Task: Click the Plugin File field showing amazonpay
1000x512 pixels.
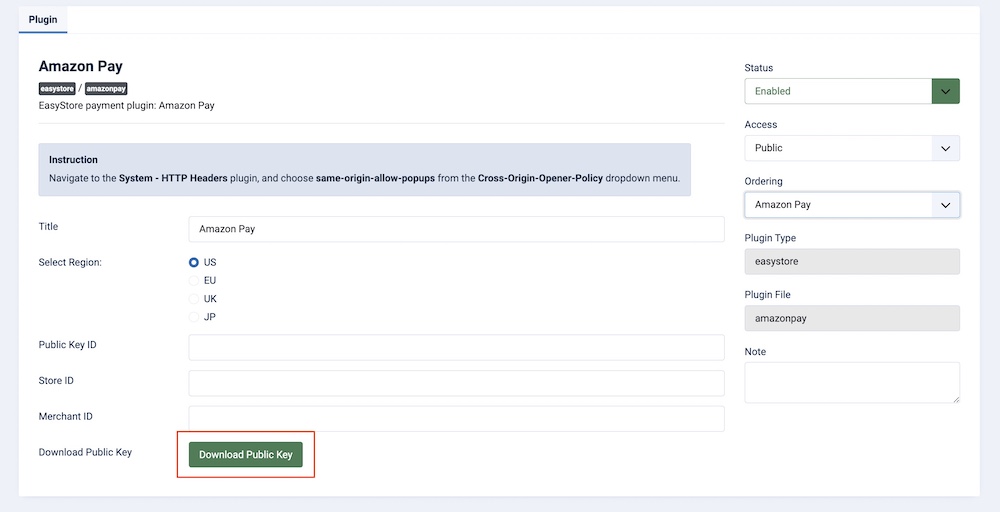Action: (852, 318)
